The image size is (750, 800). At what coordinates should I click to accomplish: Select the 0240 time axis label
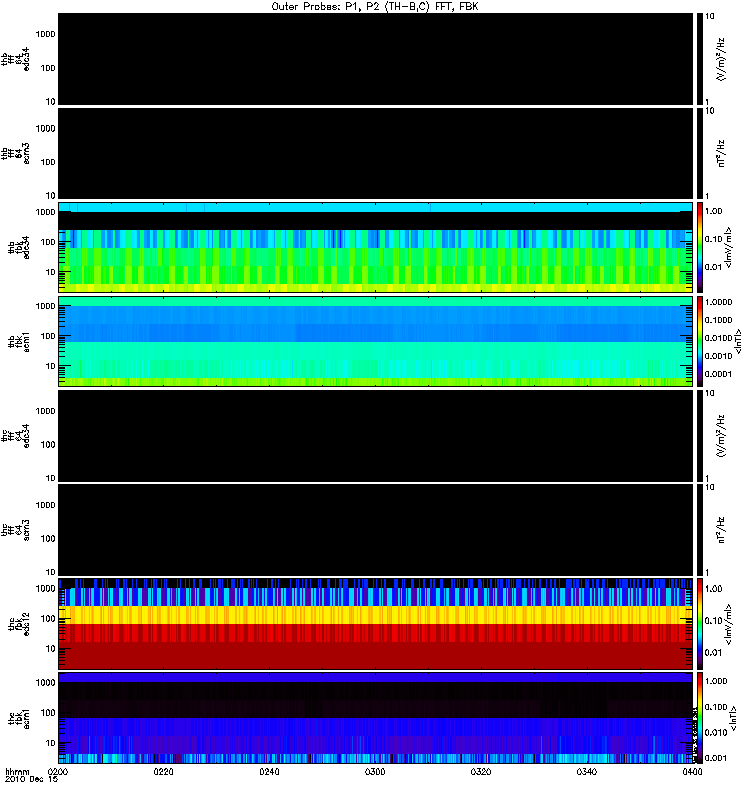coord(269,771)
